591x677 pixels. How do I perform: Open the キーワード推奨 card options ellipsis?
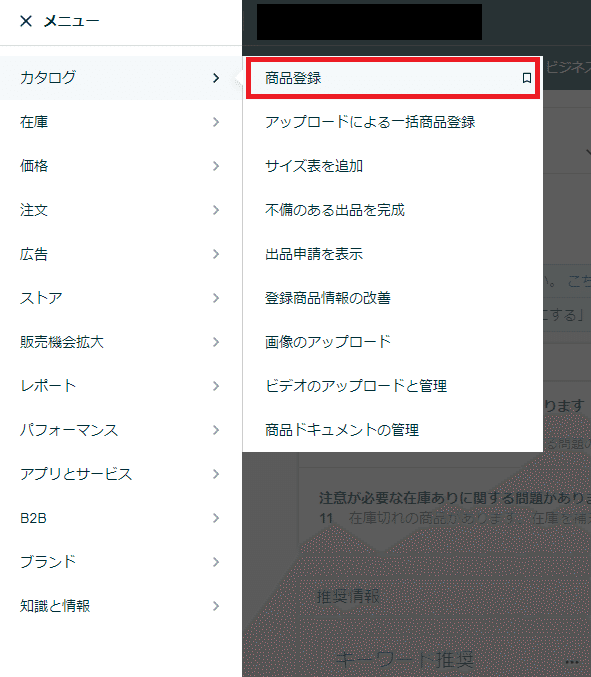click(x=572, y=662)
